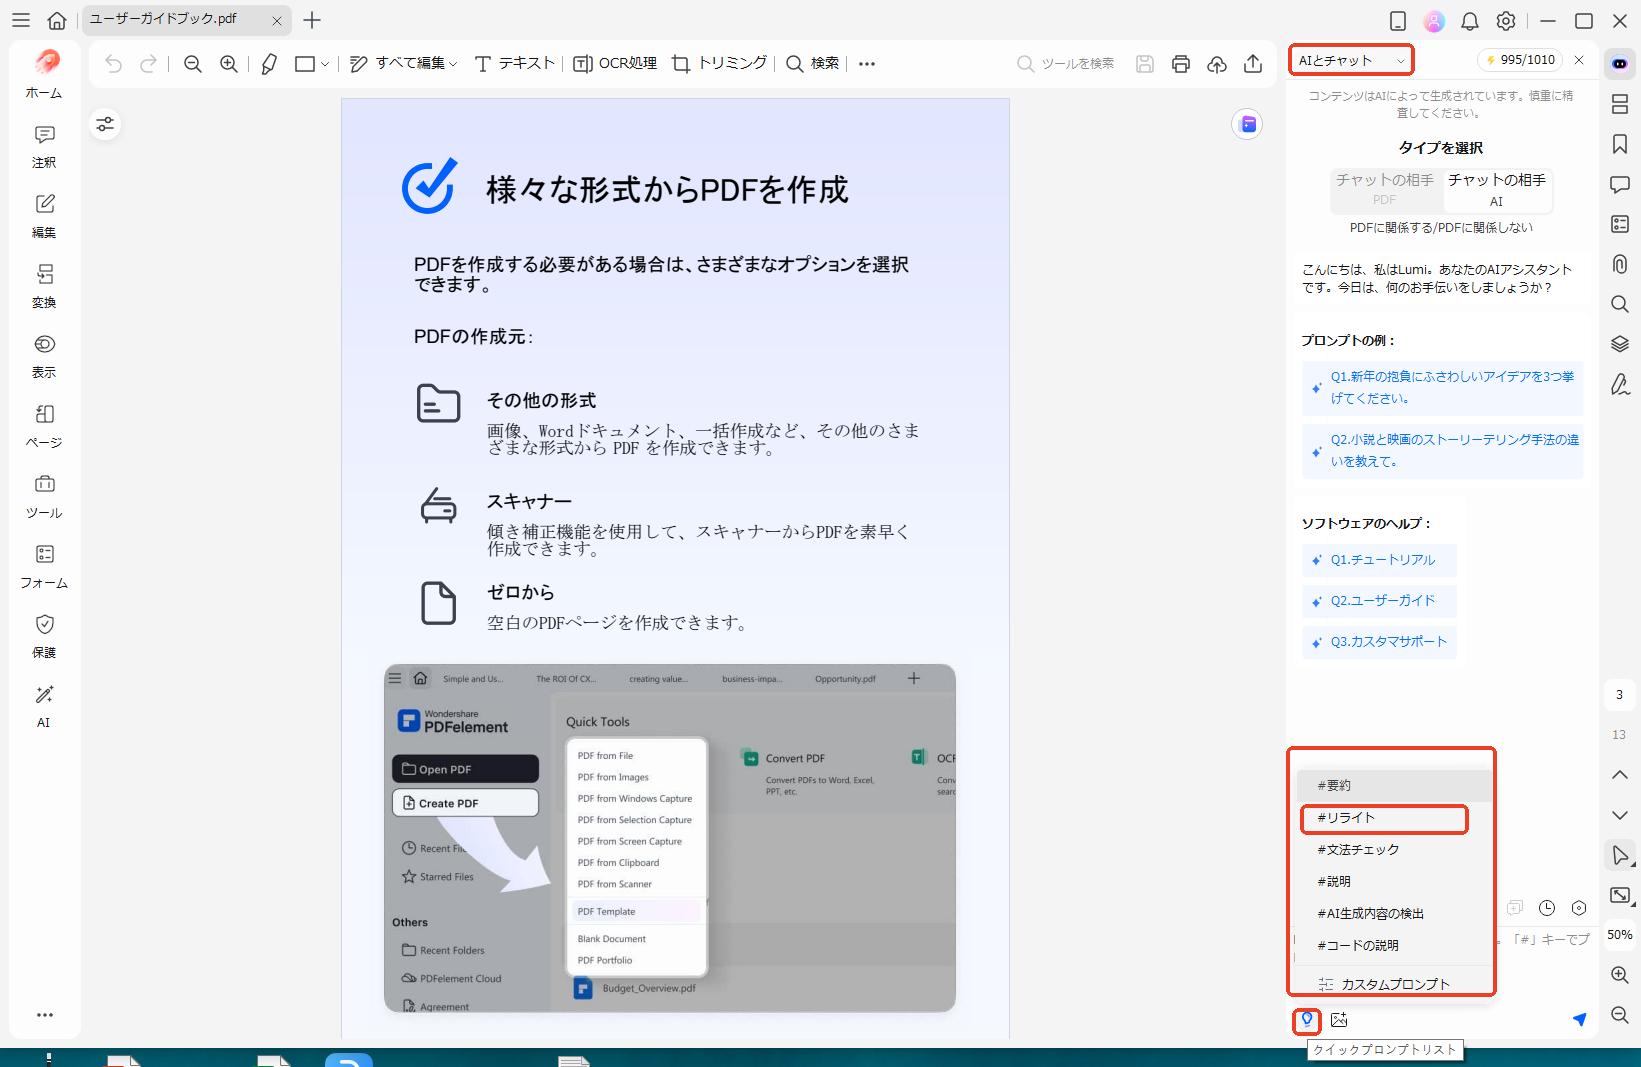Toggle the page view settings panel
Screen dimensions: 1641x1067
[105, 124]
